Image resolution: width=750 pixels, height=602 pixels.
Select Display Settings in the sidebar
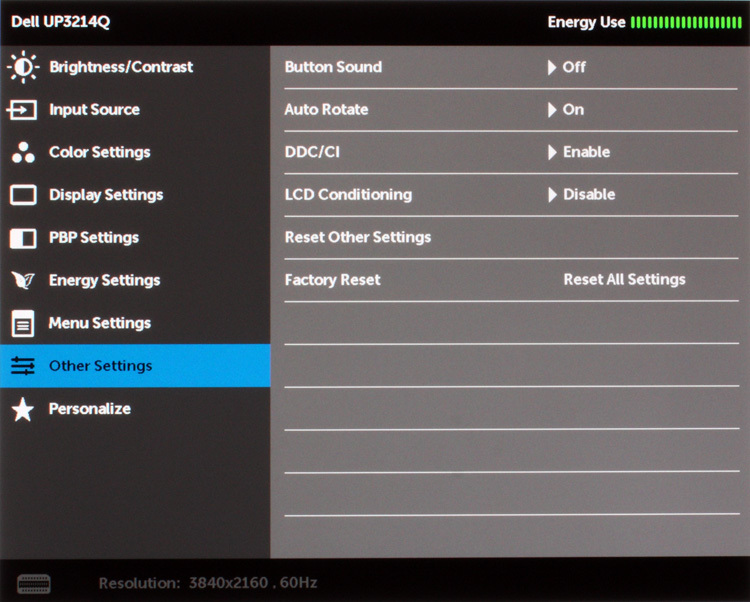click(x=135, y=195)
